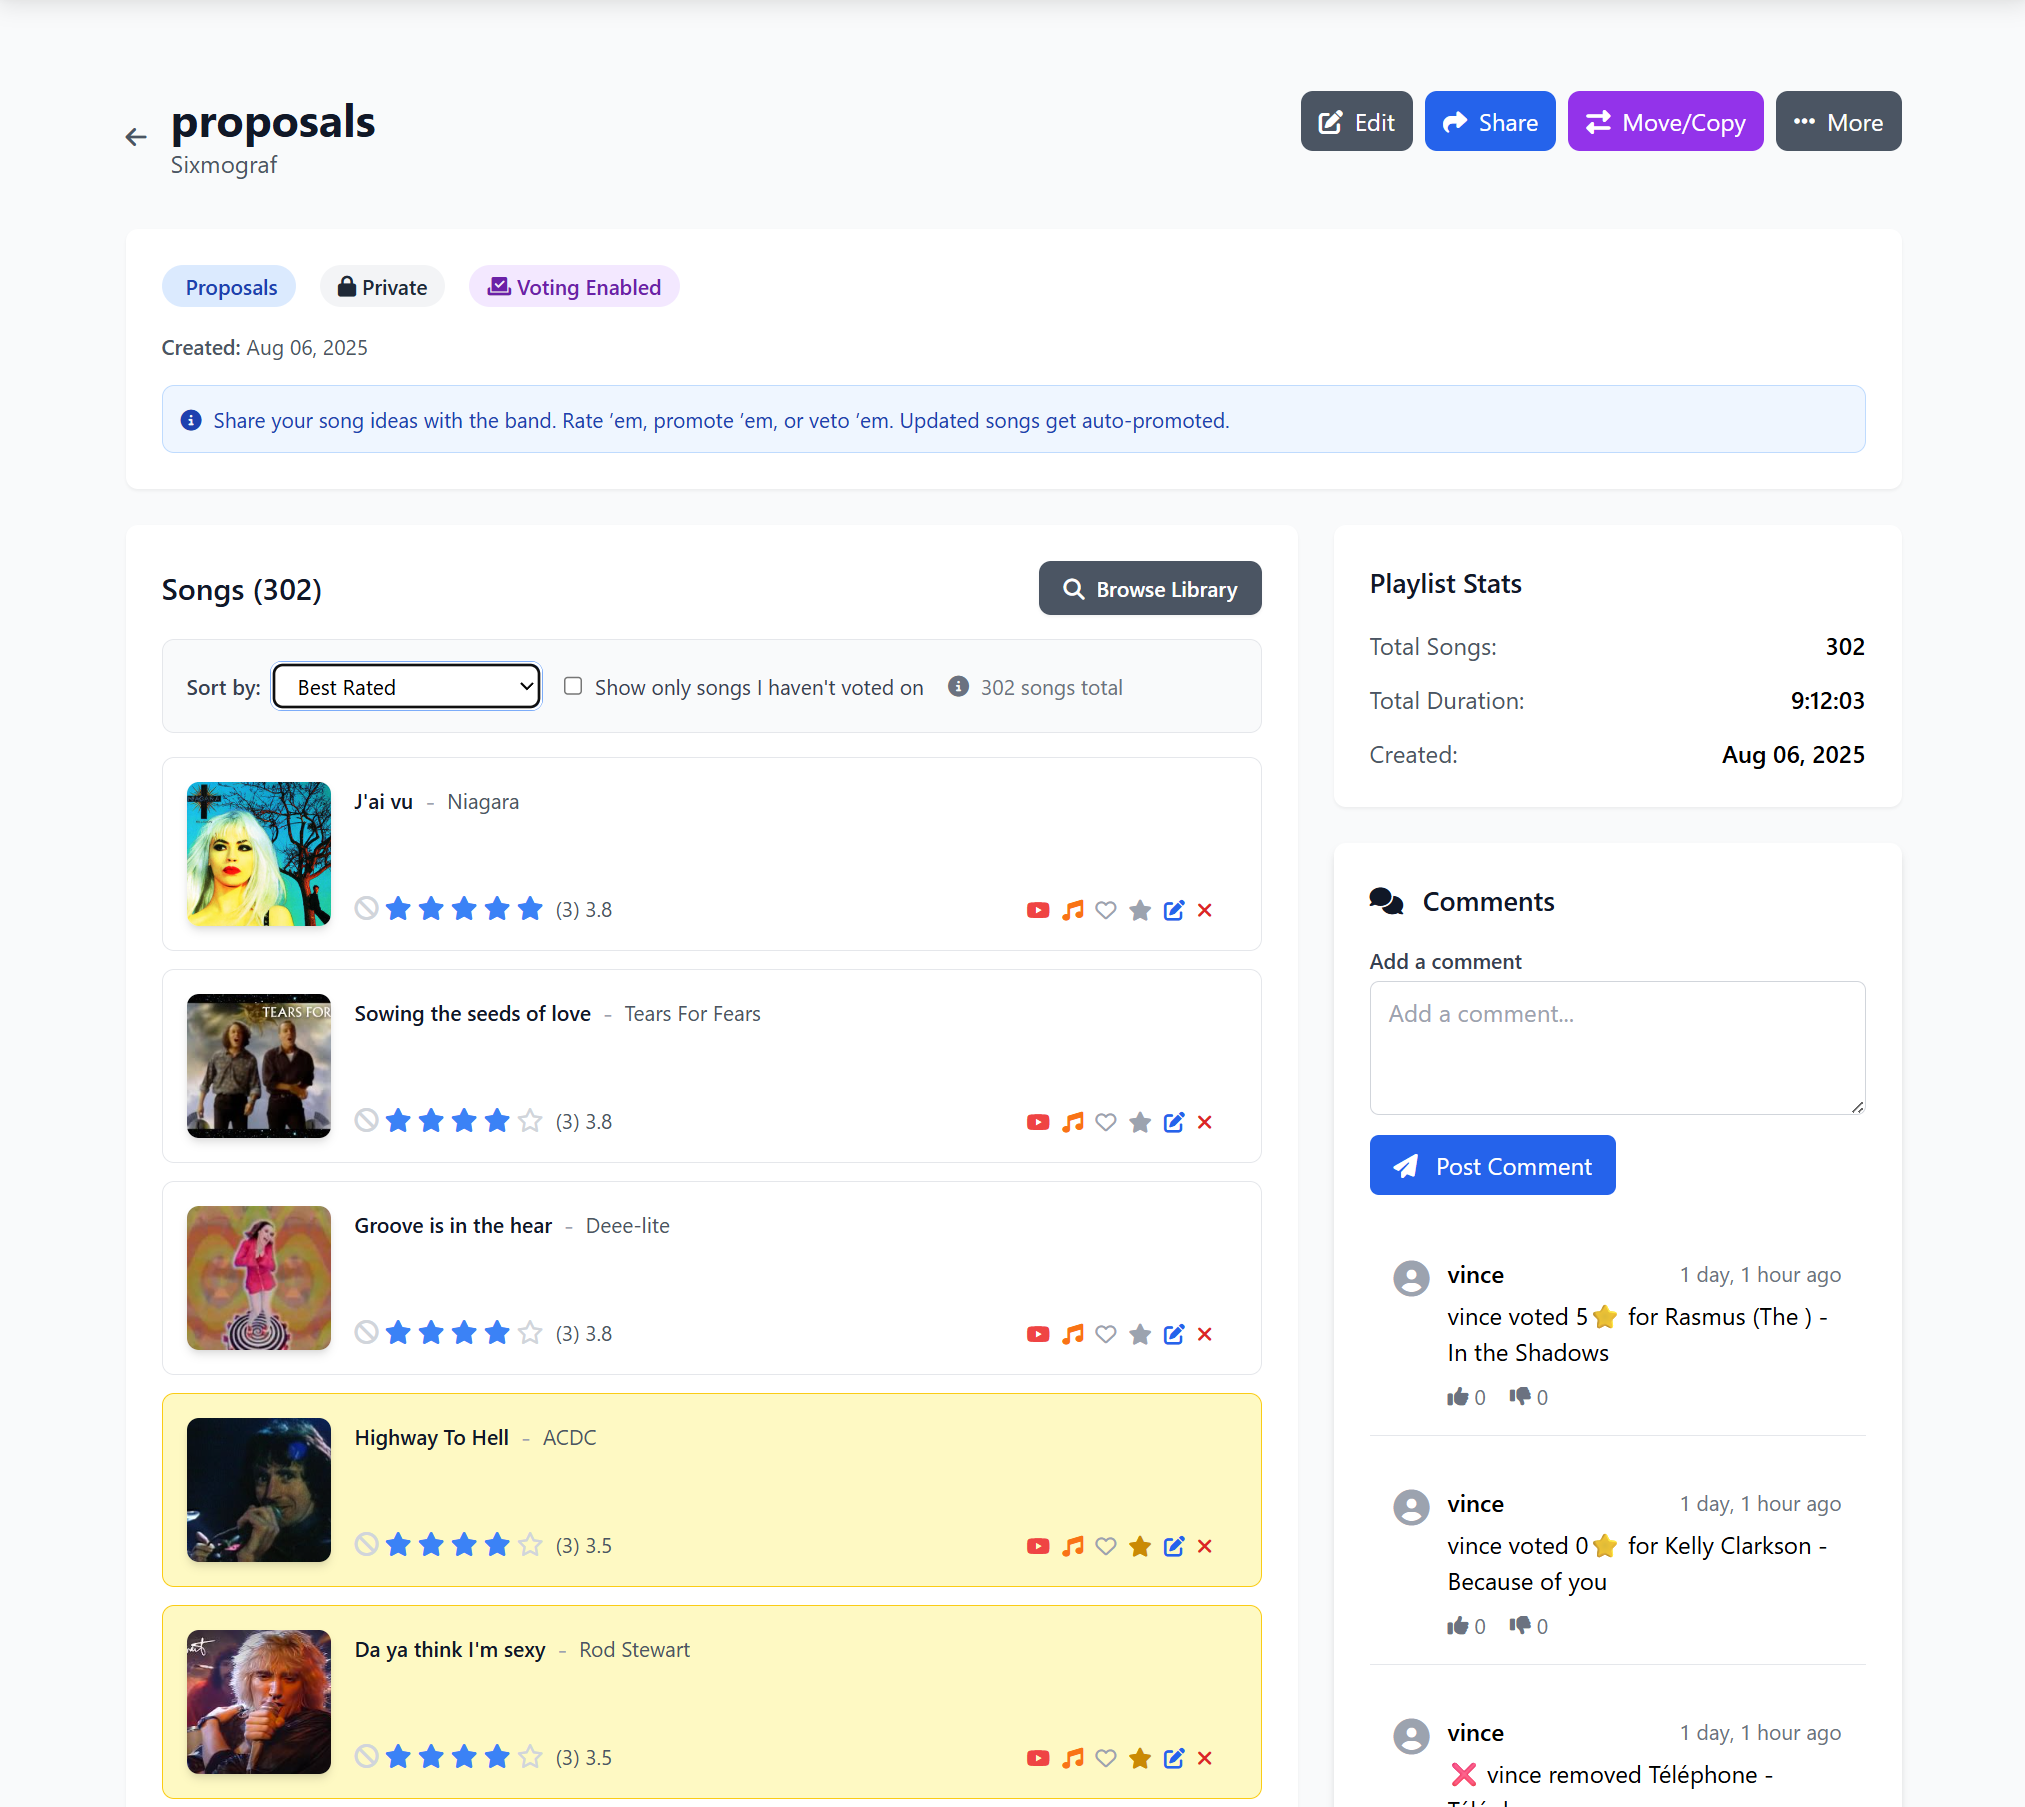Remove Sowing the seeds of love with the X
This screenshot has height=1807, width=2025.
click(x=1205, y=1122)
